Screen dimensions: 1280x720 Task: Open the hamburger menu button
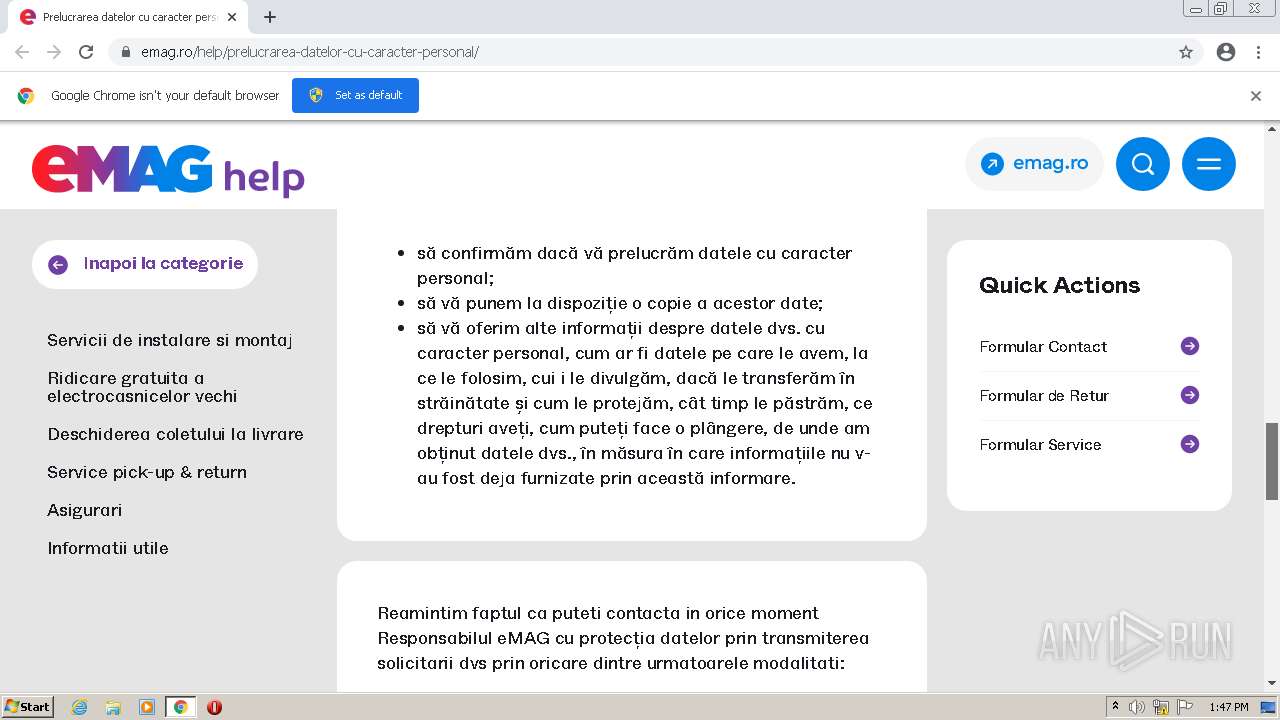tap(1209, 164)
